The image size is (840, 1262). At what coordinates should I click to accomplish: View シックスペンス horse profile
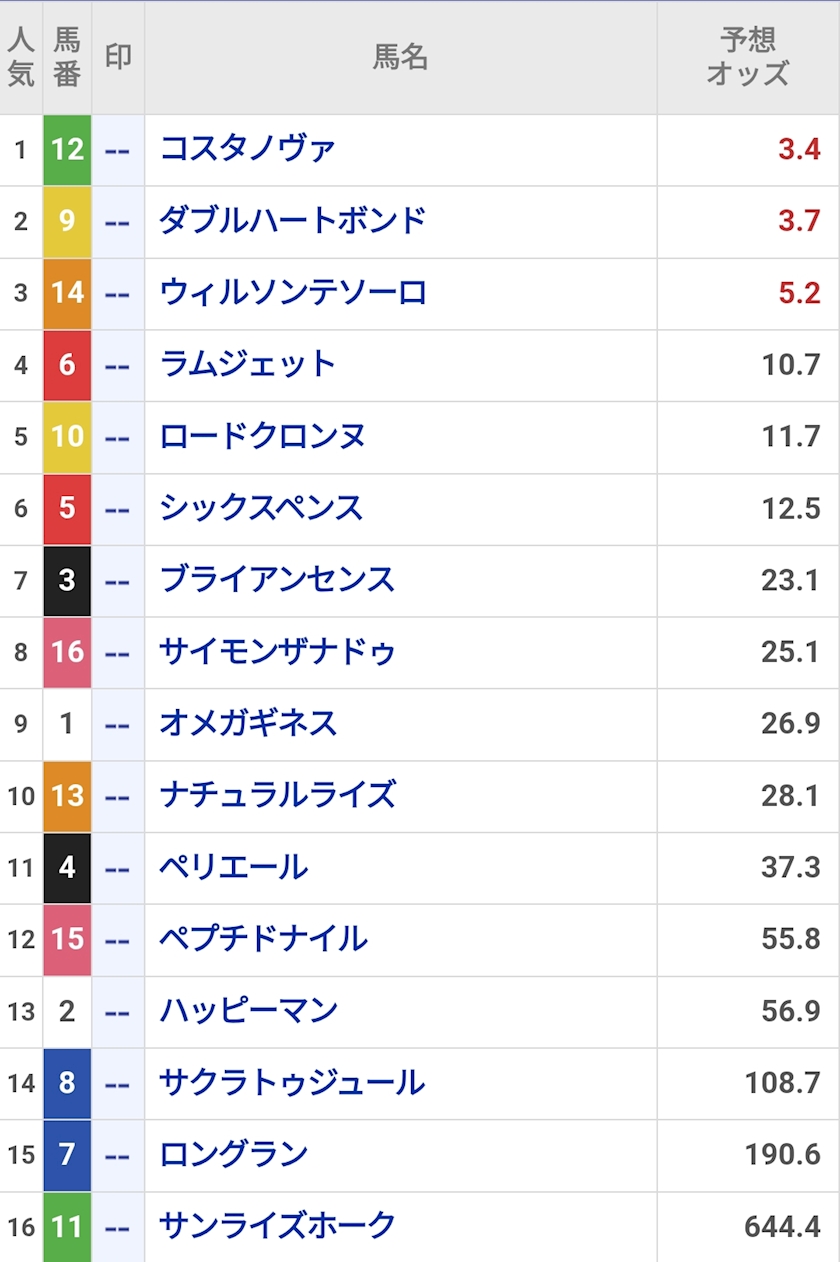(261, 509)
